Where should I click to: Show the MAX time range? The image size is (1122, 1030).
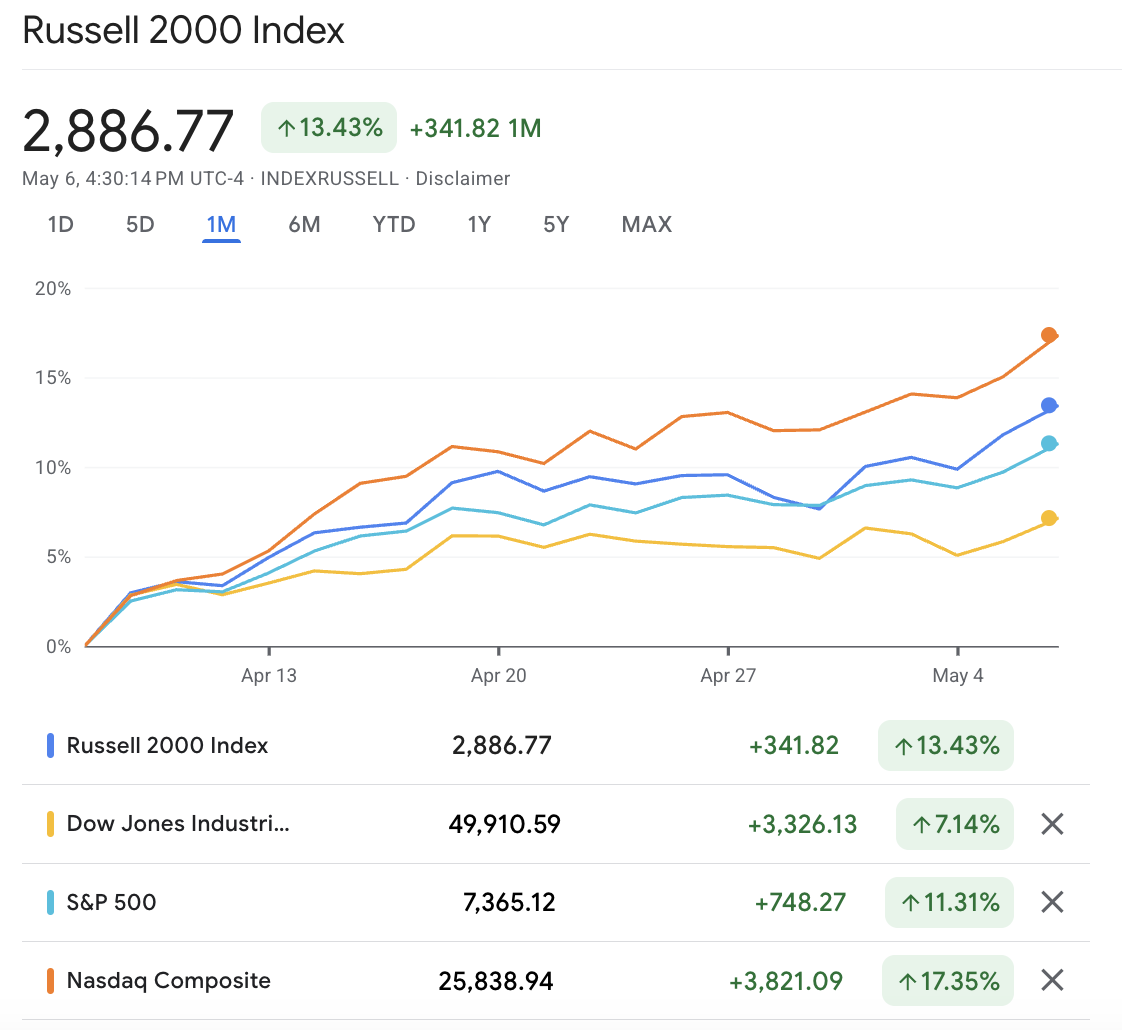(647, 225)
